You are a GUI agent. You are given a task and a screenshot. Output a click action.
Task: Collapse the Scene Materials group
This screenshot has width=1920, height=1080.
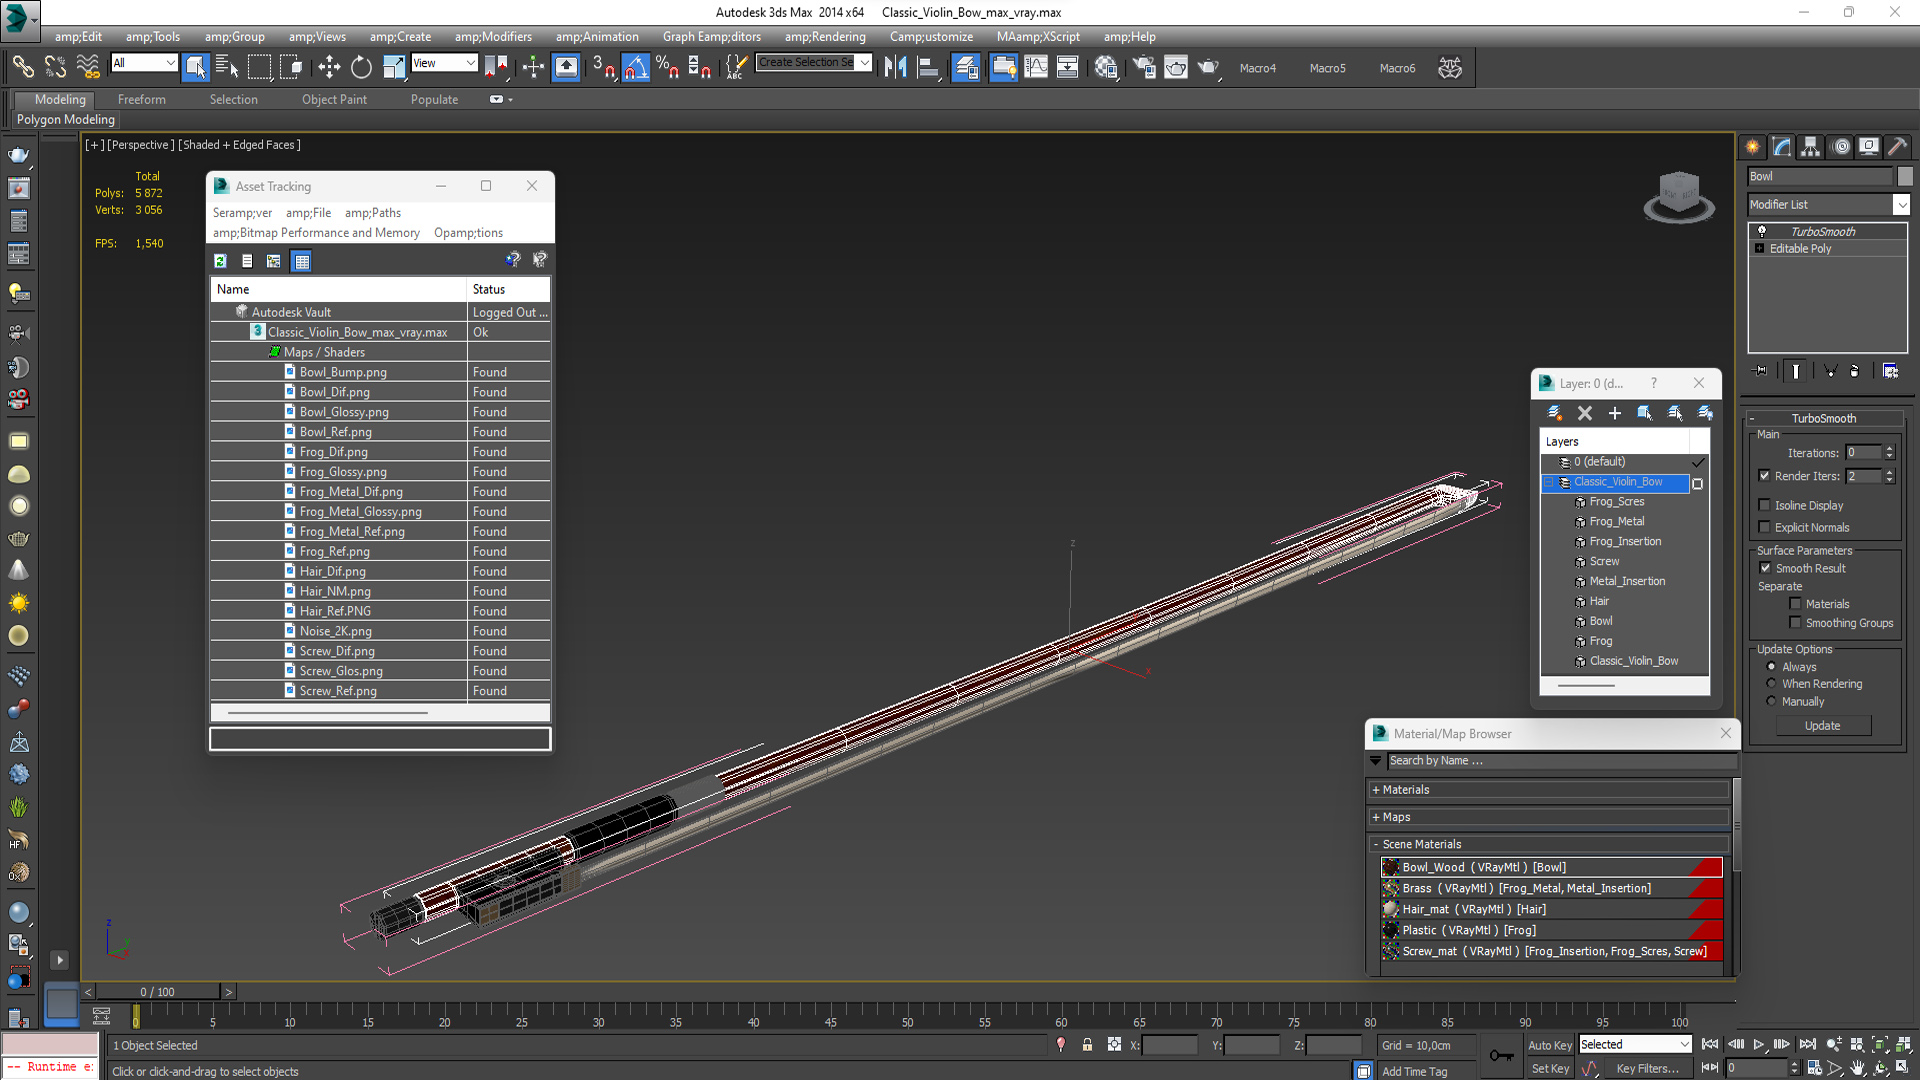tap(1376, 845)
